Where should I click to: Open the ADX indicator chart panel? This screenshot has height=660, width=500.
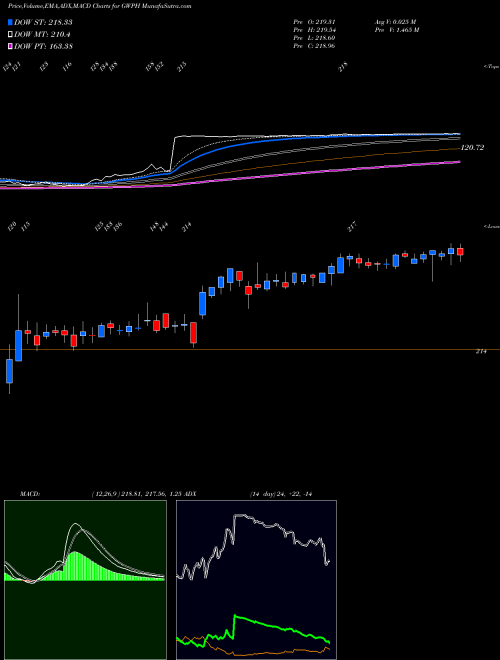tap(256, 580)
